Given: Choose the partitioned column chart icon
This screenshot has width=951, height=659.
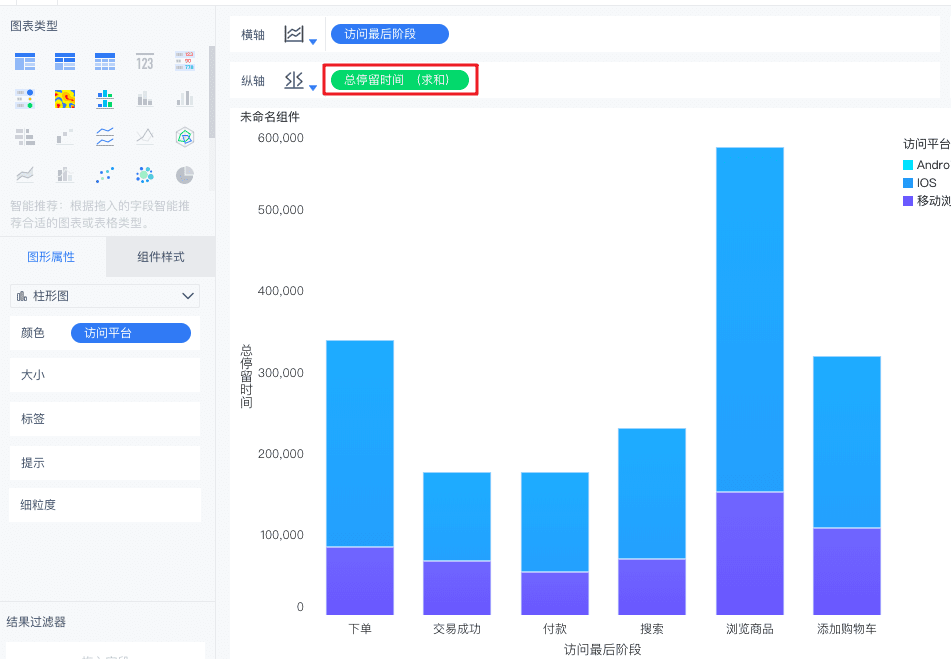Looking at the screenshot, I should click(105, 98).
